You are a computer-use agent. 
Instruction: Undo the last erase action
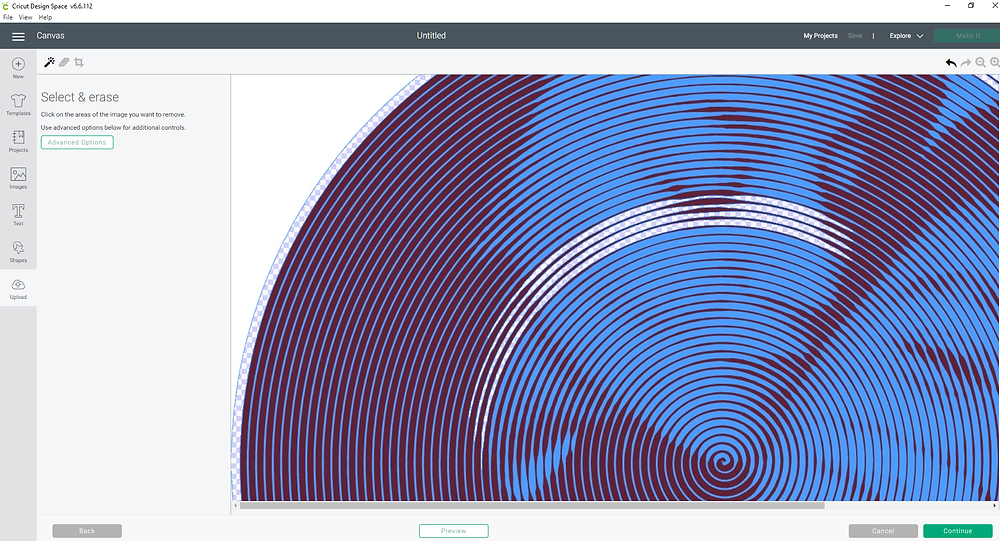coord(951,63)
